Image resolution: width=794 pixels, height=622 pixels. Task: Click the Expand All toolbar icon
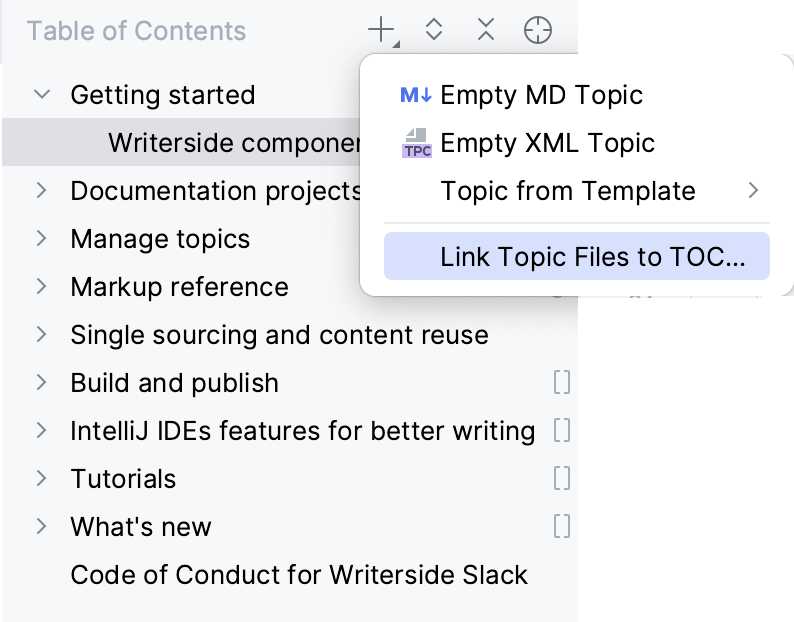point(434,31)
